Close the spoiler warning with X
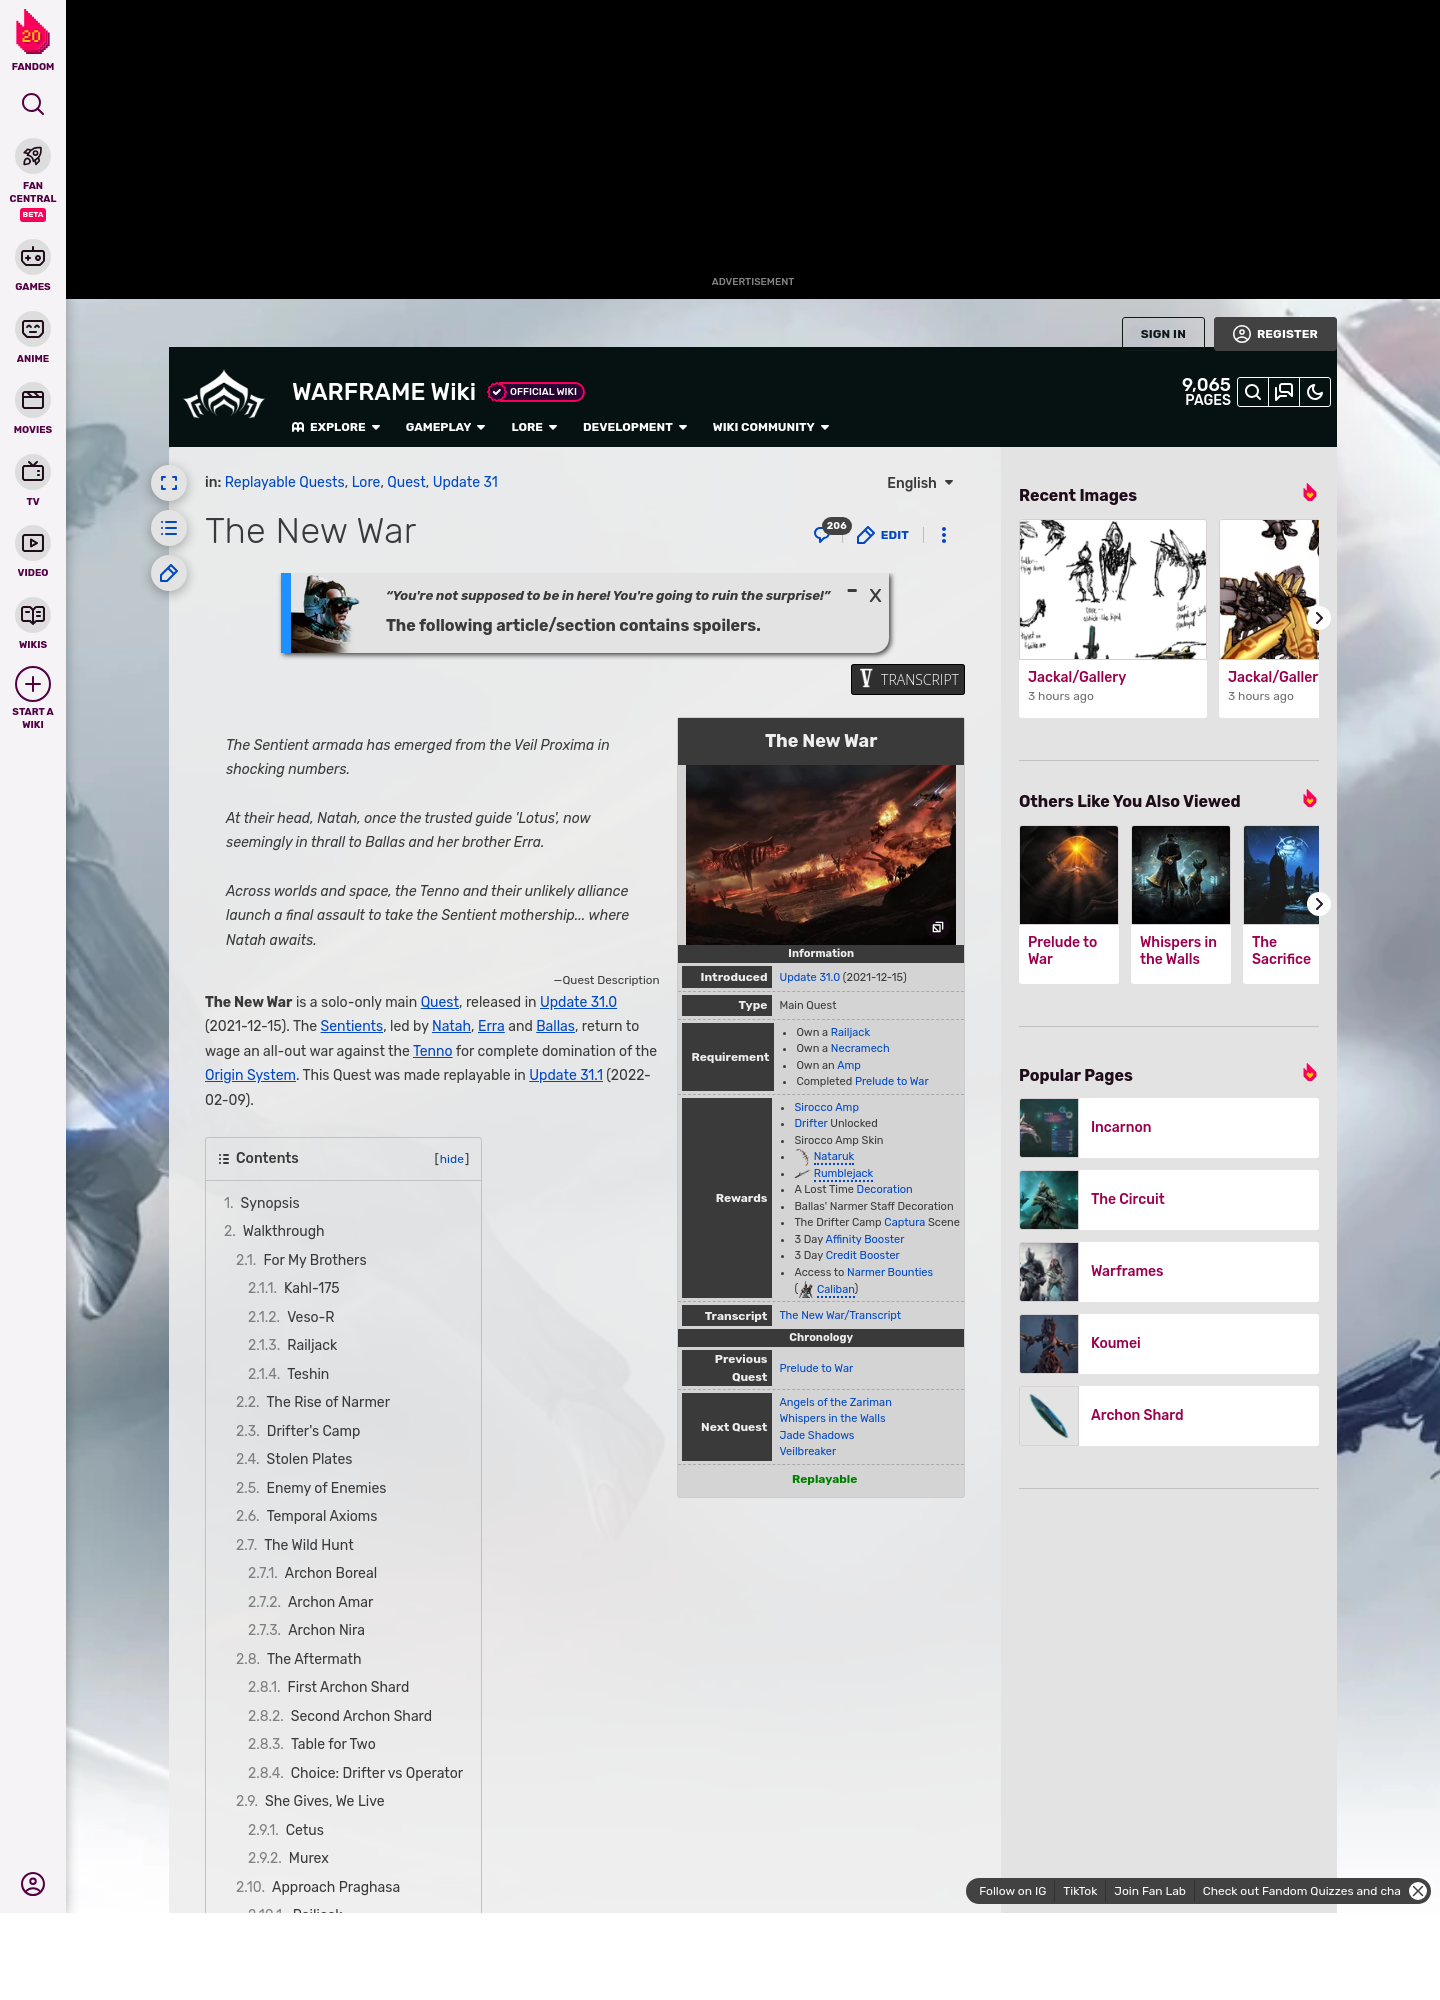 875,596
